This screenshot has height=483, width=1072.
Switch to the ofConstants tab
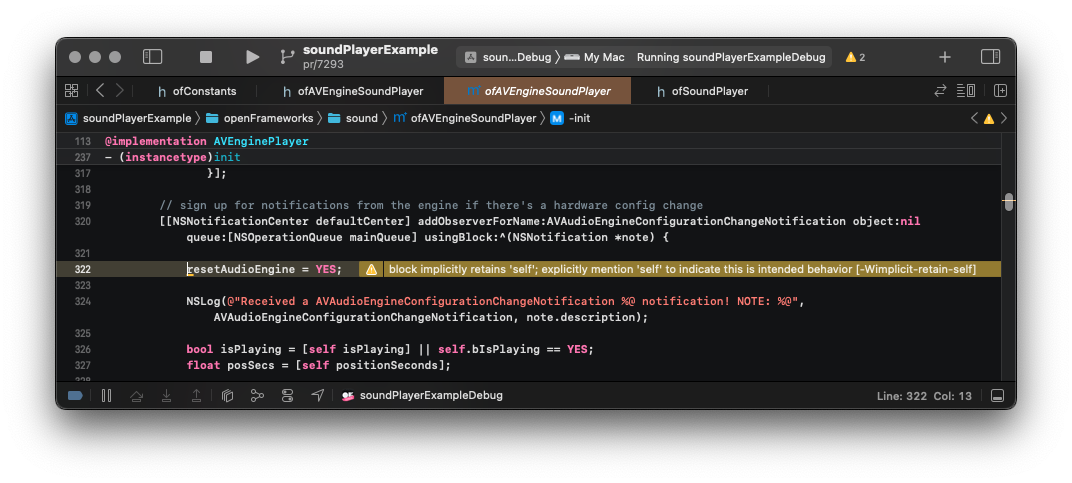tap(197, 91)
